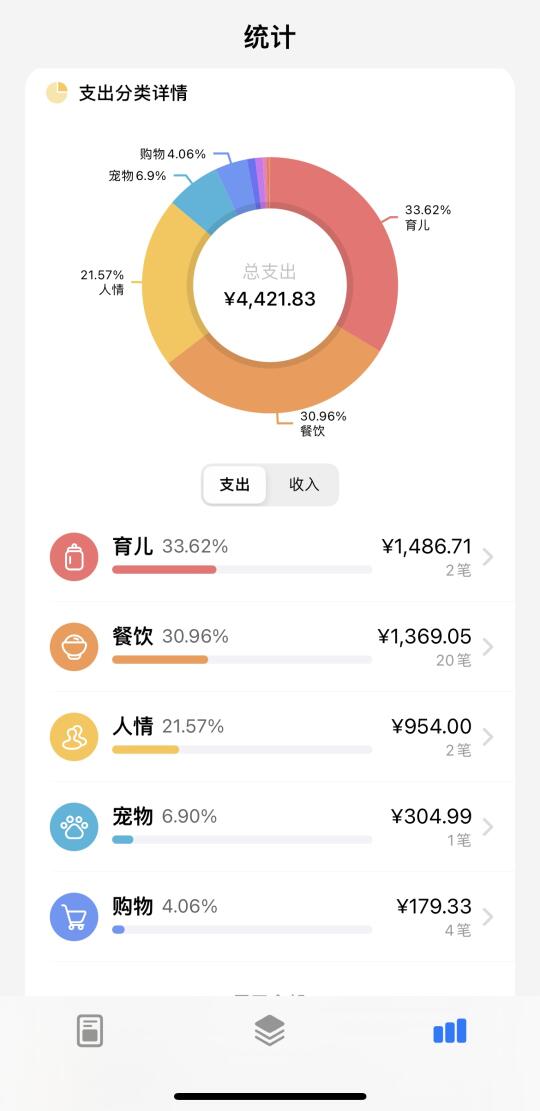The height and width of the screenshot is (1111, 540).
Task: Click the ¥179.33 购物 amount
Action: [434, 906]
